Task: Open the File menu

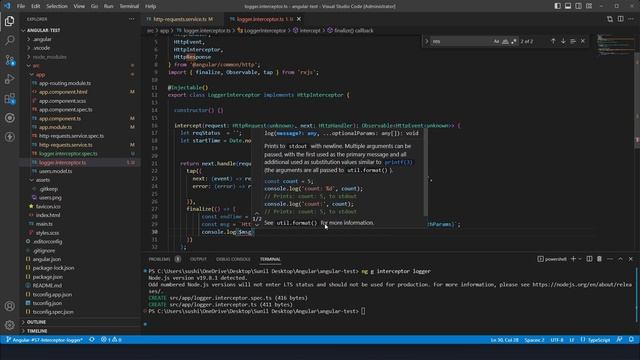Action: pyautogui.click(x=21, y=6)
